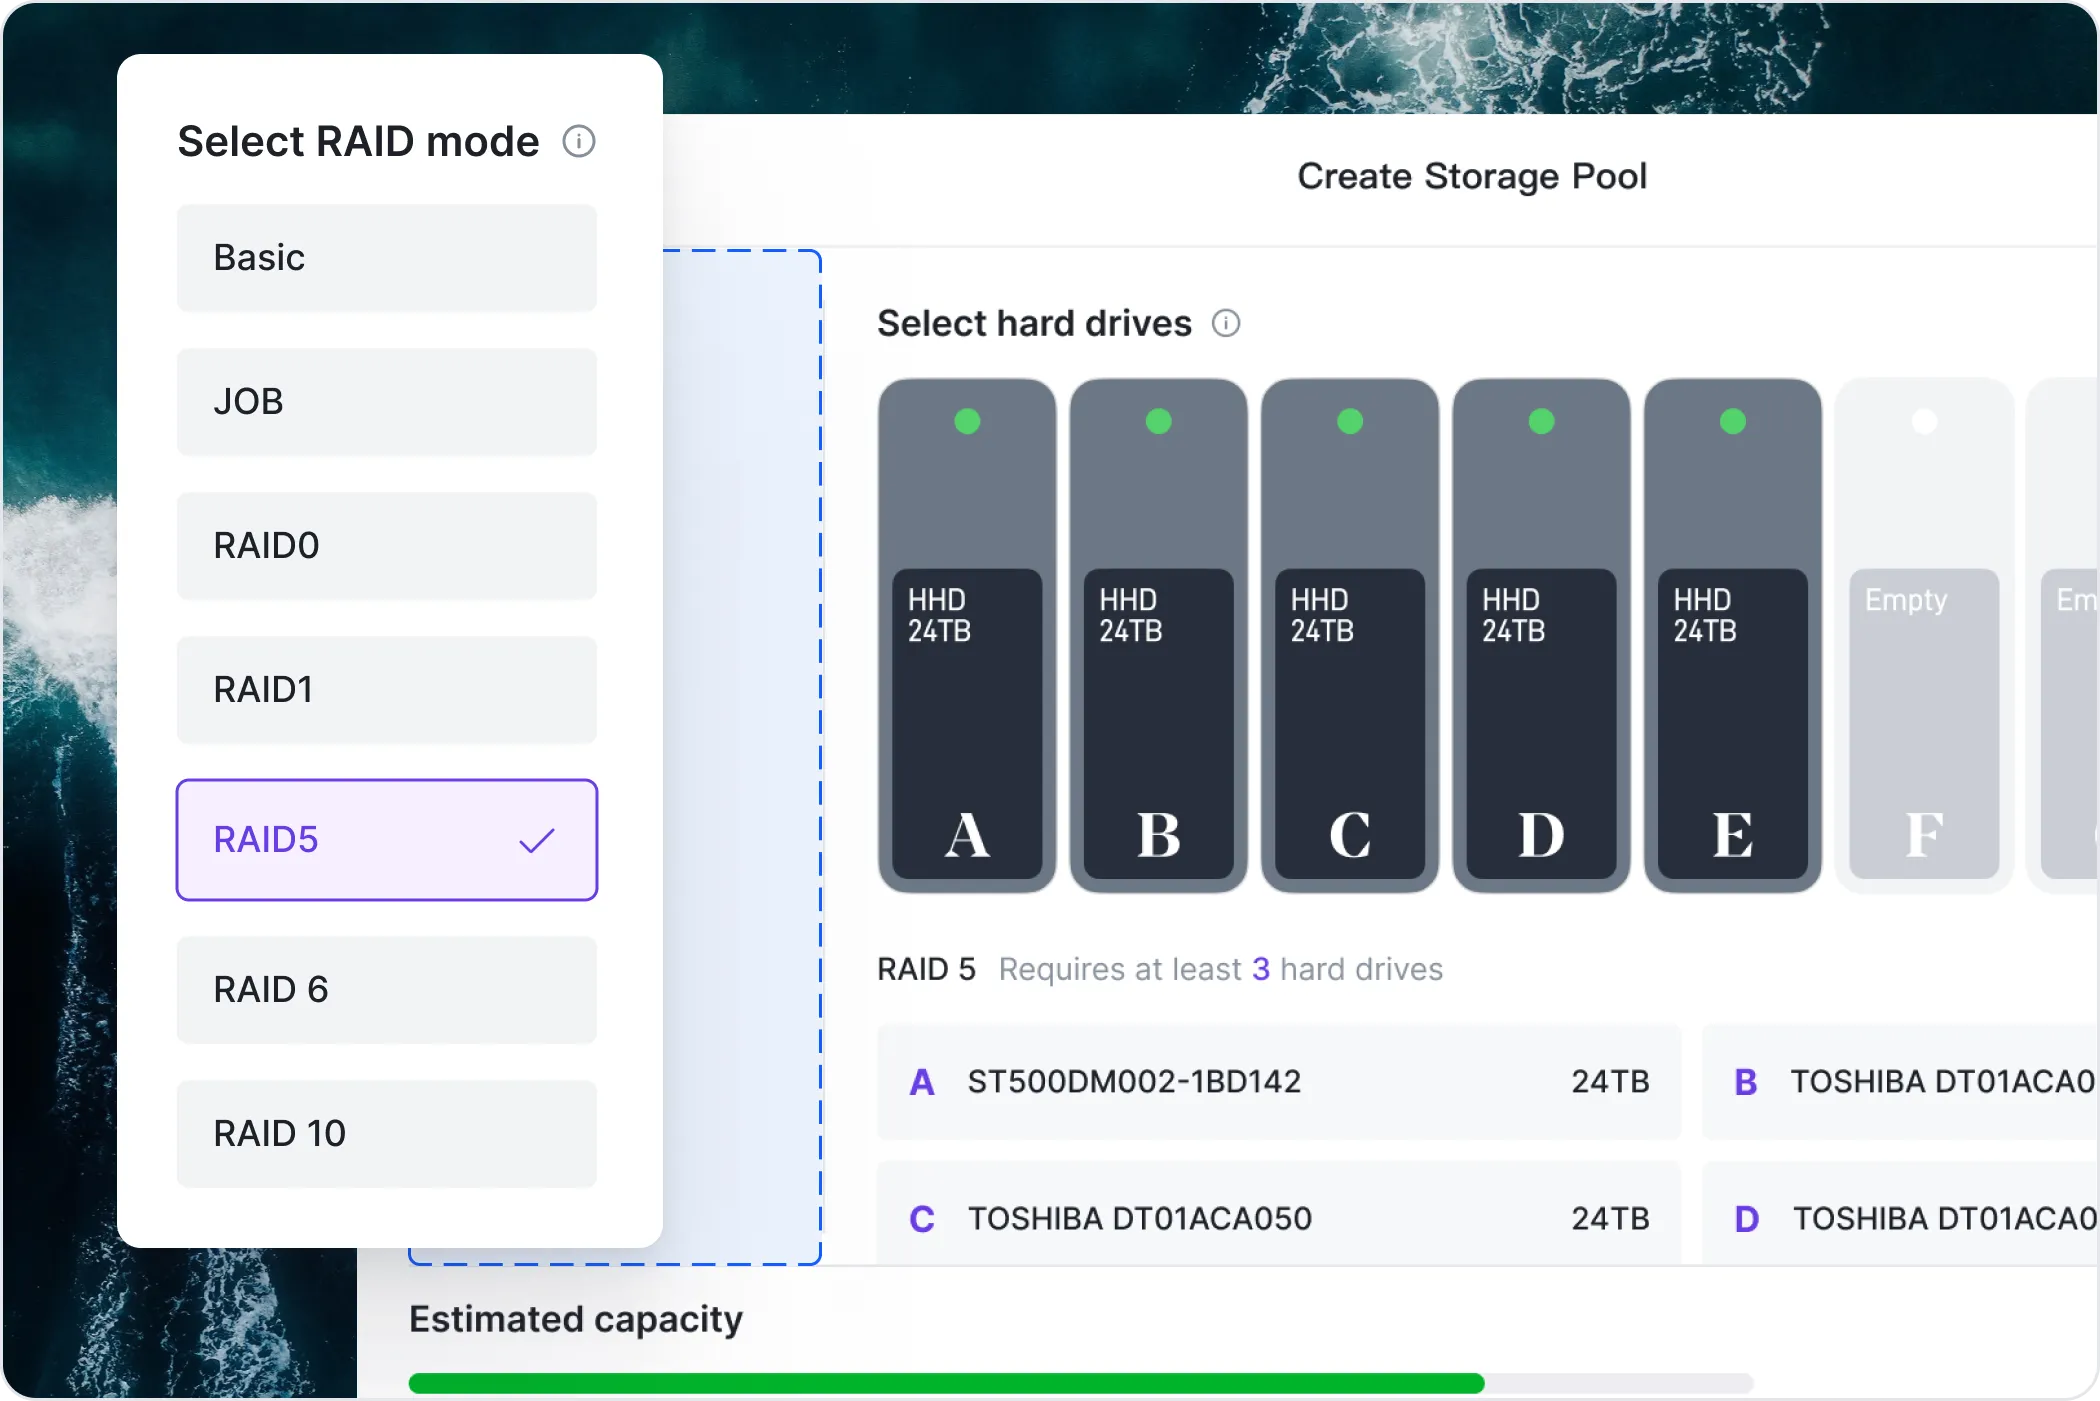Click green status light on drive E
2100x1401 pixels.
pyautogui.click(x=1733, y=422)
